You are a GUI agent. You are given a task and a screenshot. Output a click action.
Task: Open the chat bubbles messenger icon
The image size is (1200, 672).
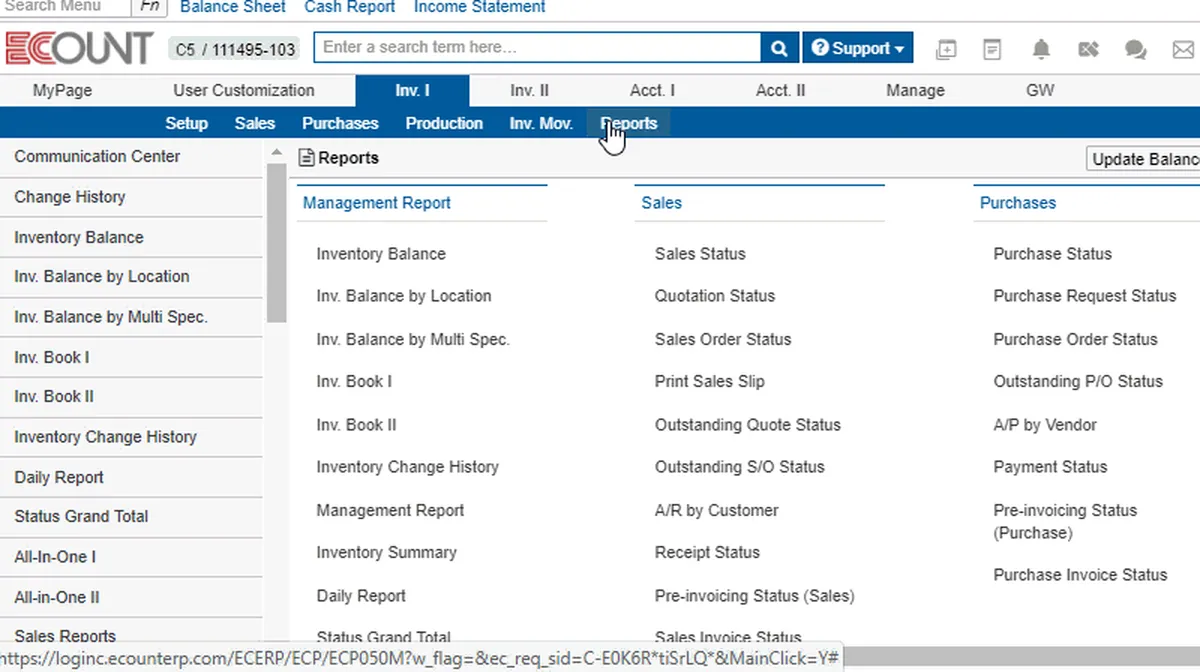(1135, 49)
